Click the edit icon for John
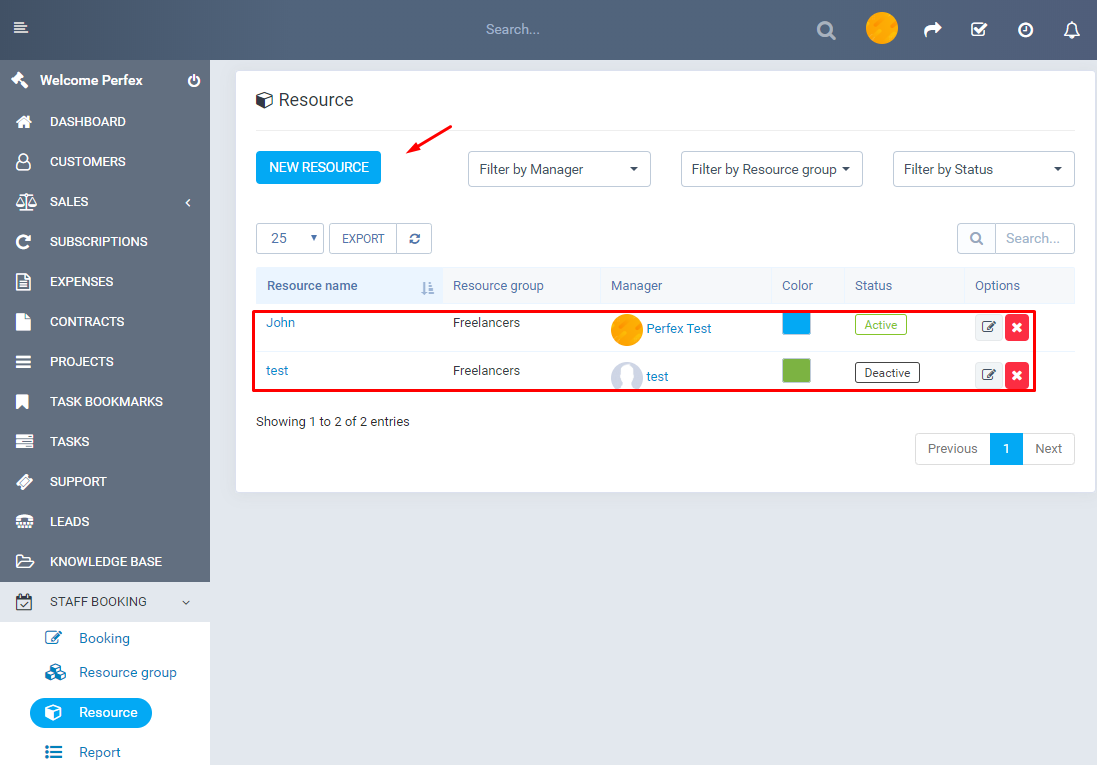1097x765 pixels. click(989, 327)
